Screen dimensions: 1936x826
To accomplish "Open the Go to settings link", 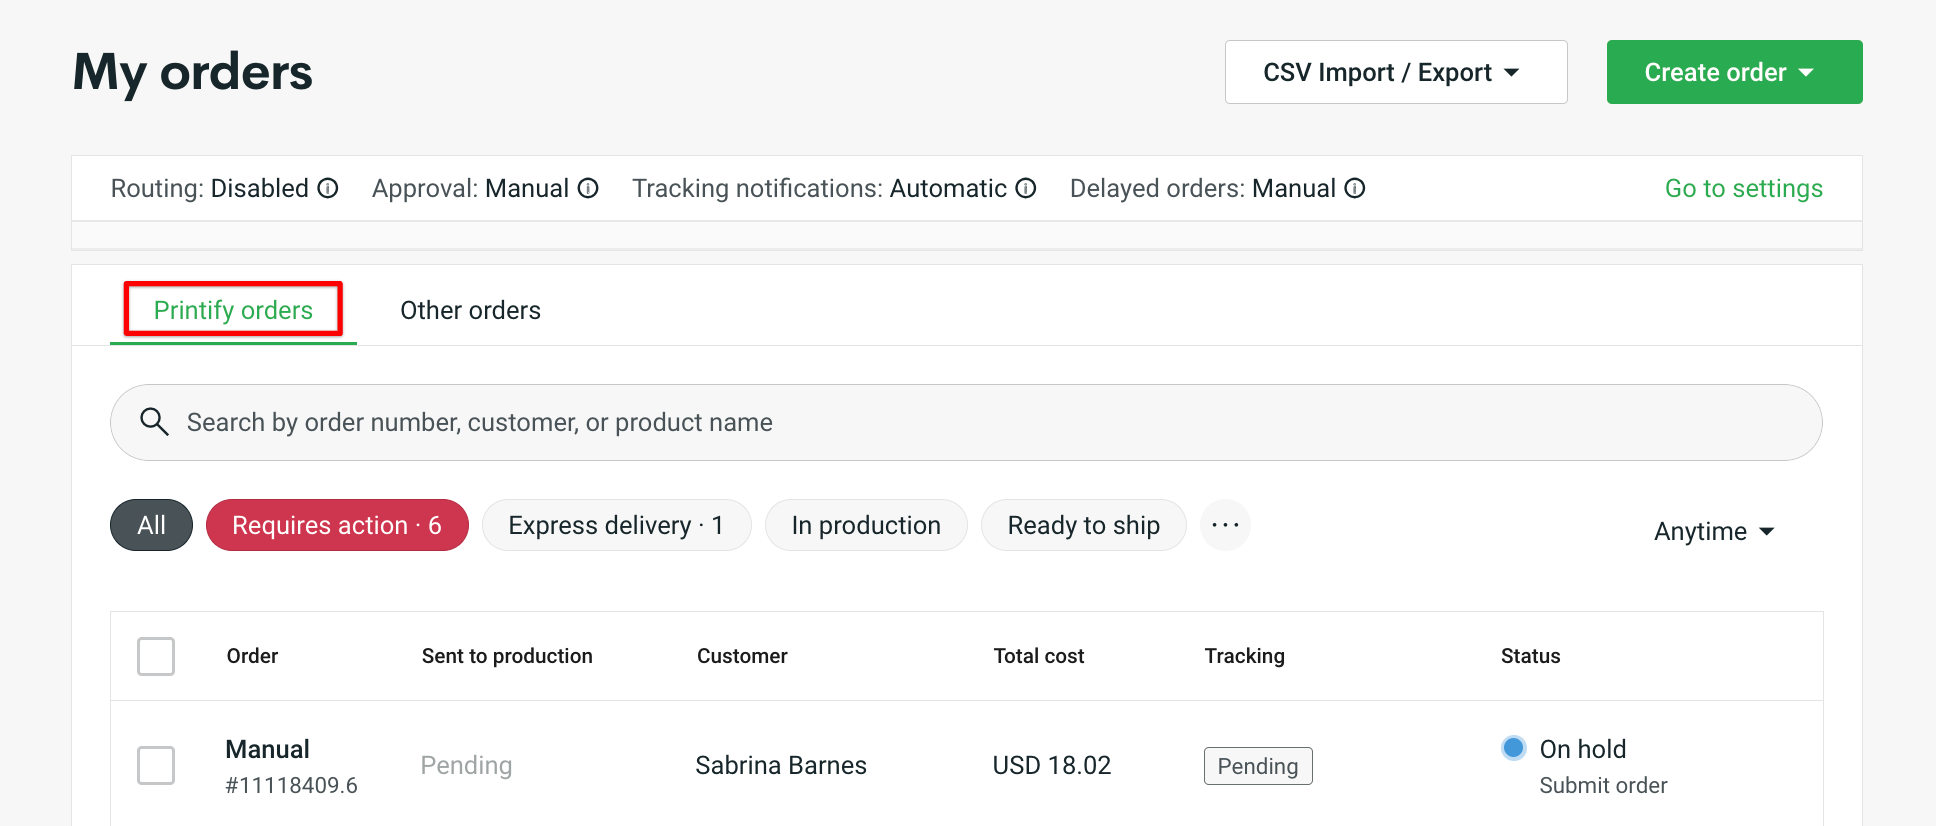I will click(x=1743, y=188).
